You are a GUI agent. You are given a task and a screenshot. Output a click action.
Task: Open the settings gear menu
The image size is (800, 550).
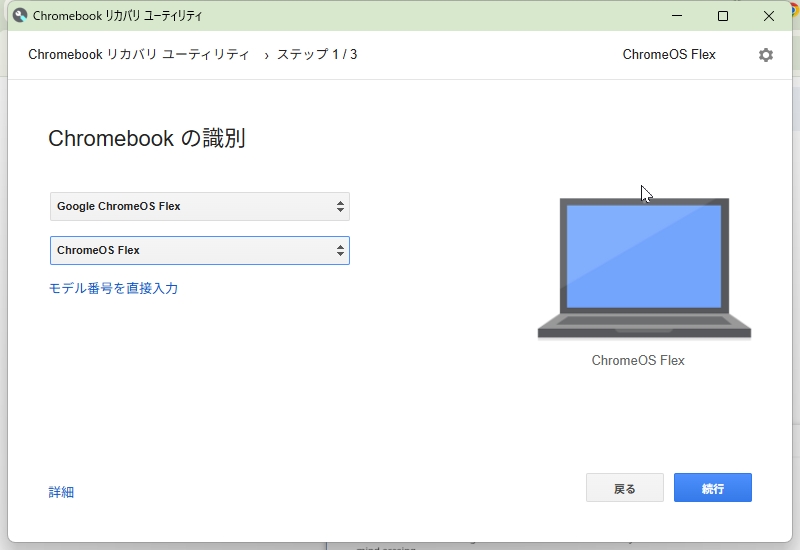pos(765,55)
